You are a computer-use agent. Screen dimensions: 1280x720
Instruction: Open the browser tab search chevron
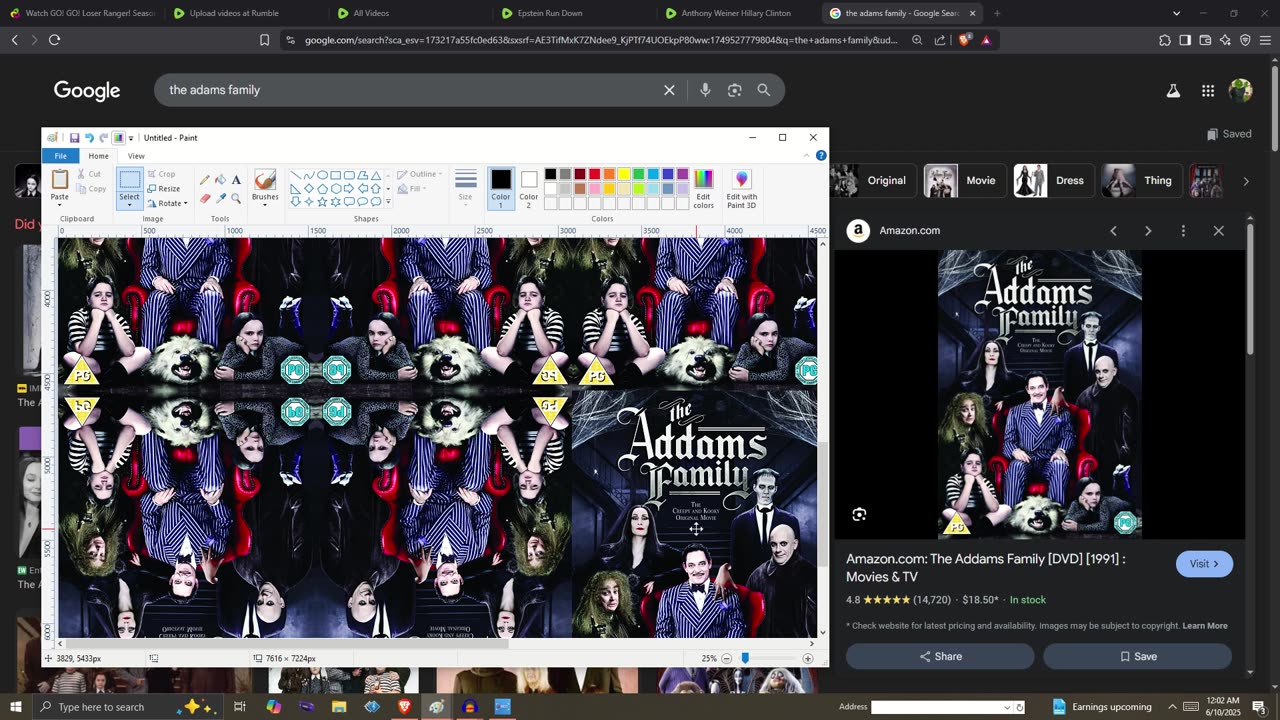[1176, 13]
